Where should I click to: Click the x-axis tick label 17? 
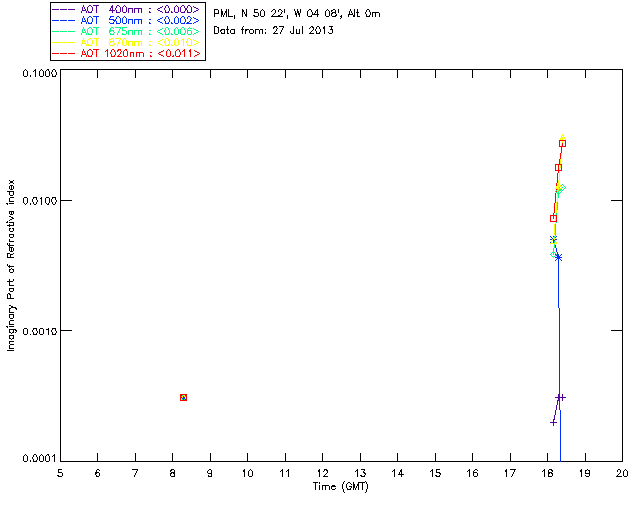click(x=510, y=474)
